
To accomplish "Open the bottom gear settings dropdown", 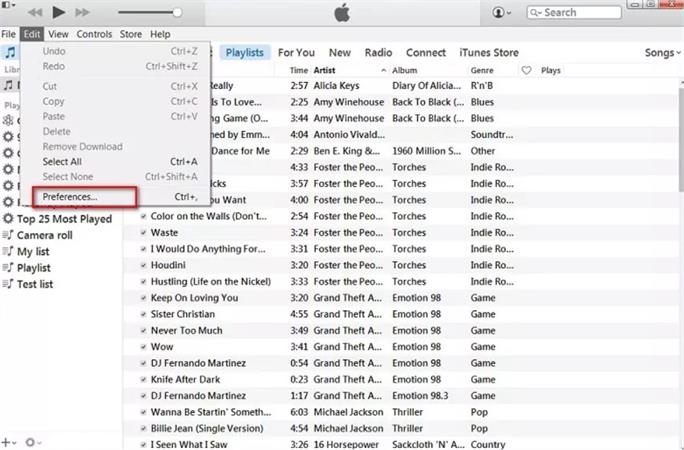I will pyautogui.click(x=33, y=442).
